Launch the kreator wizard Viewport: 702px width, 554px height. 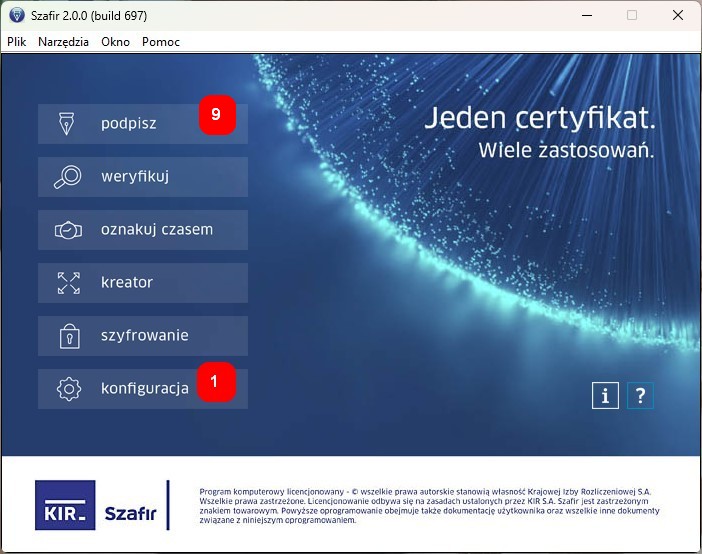pos(143,283)
